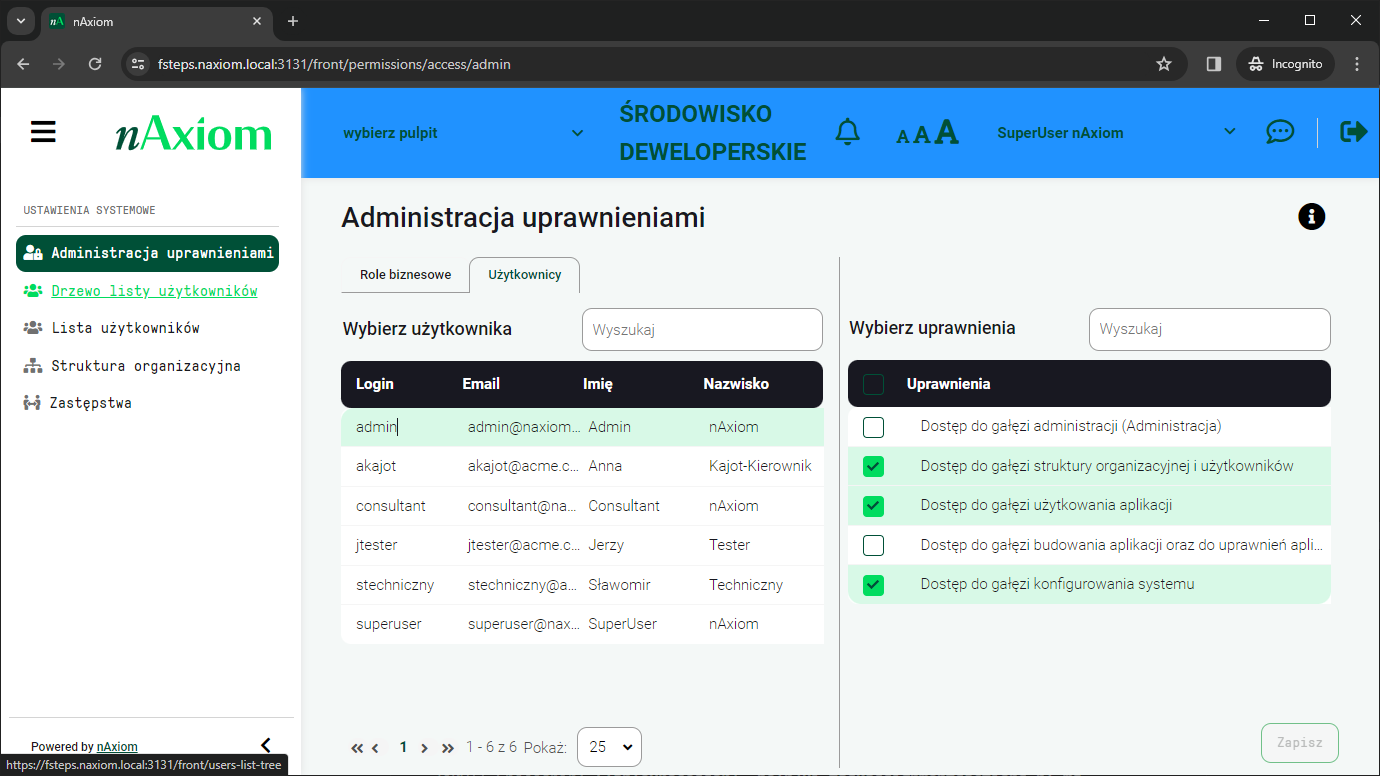
Task: Collapse sidebar with the bottom chevron
Action: point(265,745)
